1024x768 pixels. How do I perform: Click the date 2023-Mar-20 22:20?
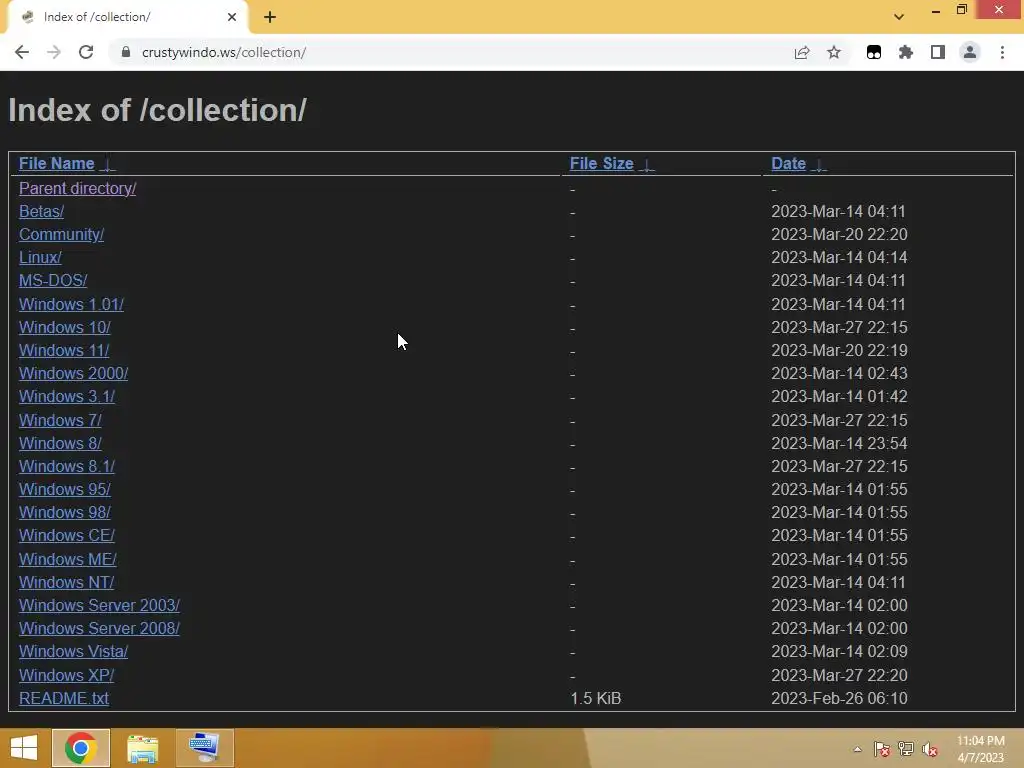839,234
